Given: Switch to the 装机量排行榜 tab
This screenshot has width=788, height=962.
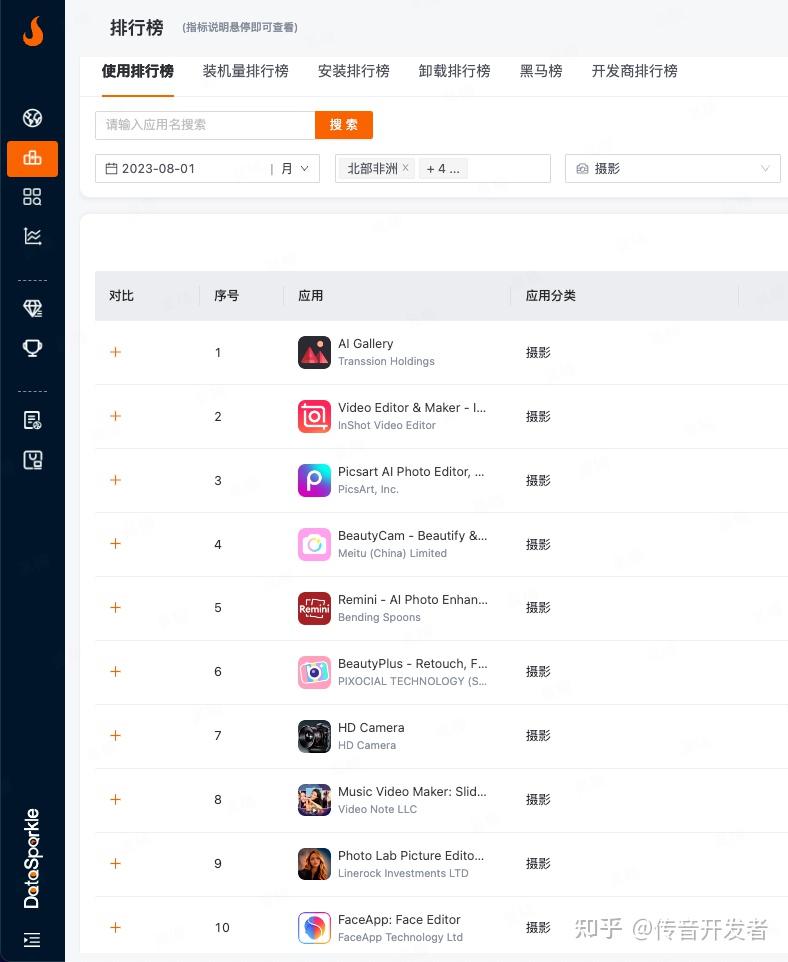Looking at the screenshot, I should pos(245,71).
